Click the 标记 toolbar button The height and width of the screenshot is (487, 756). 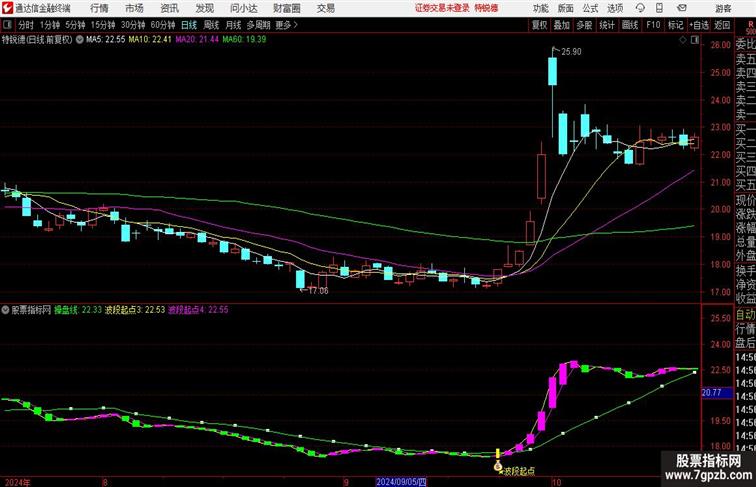click(x=675, y=25)
